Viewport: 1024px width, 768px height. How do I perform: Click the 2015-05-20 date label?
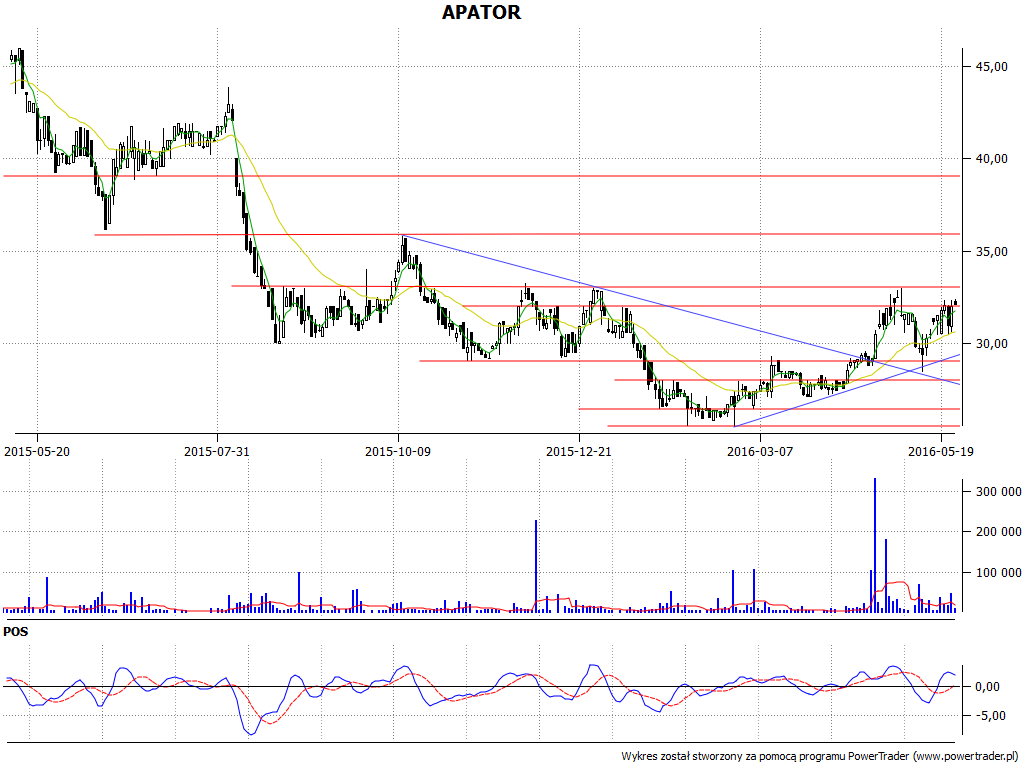37,451
